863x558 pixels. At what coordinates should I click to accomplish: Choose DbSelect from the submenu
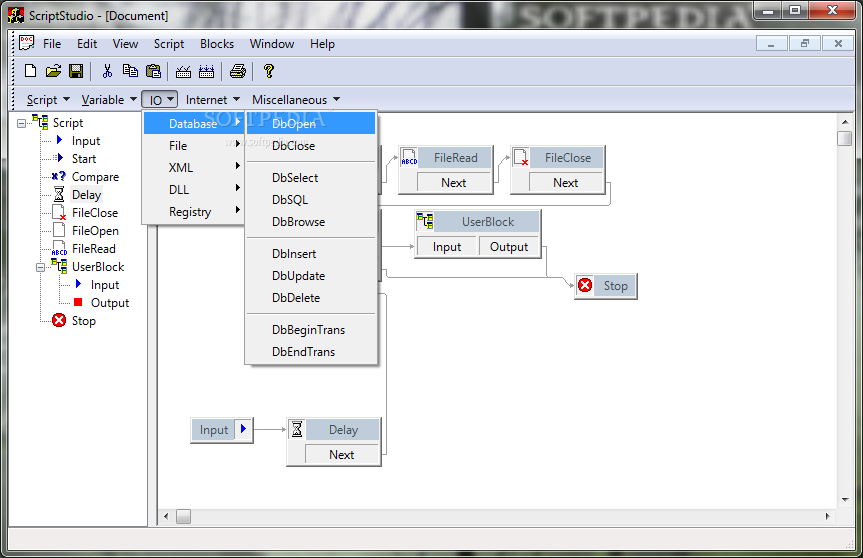pos(311,178)
